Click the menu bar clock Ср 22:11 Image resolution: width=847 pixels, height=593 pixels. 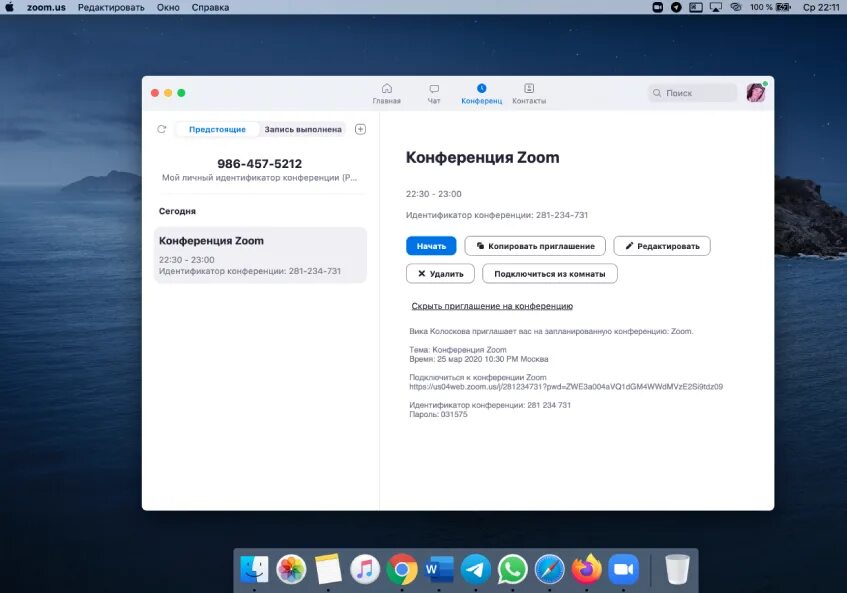(821, 7)
